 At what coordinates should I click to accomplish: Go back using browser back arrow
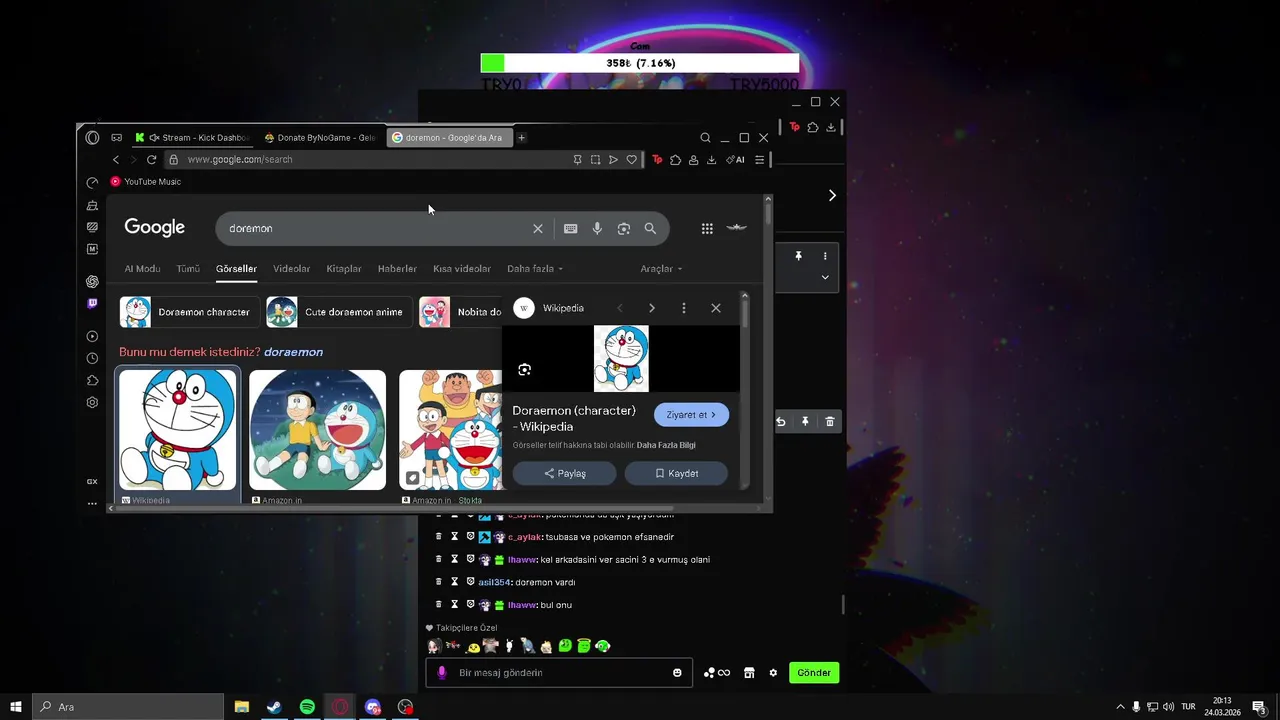tap(116, 160)
